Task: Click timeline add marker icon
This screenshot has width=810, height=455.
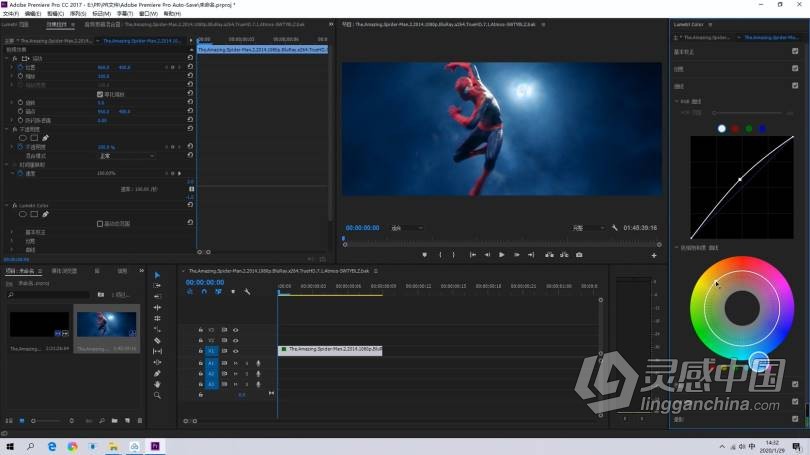Action: (233, 292)
